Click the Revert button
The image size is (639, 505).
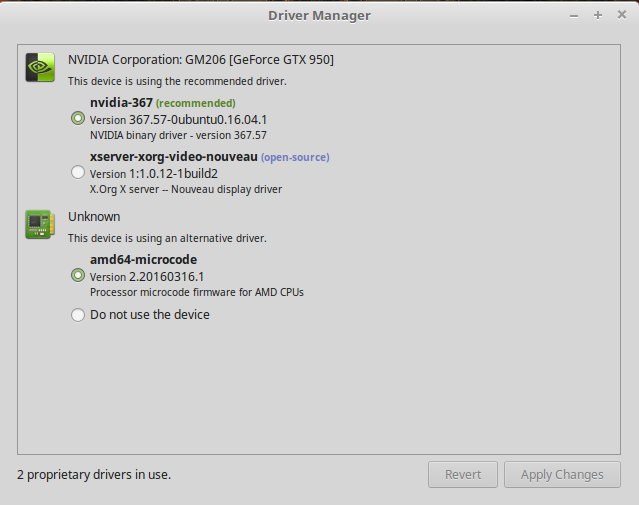(463, 474)
